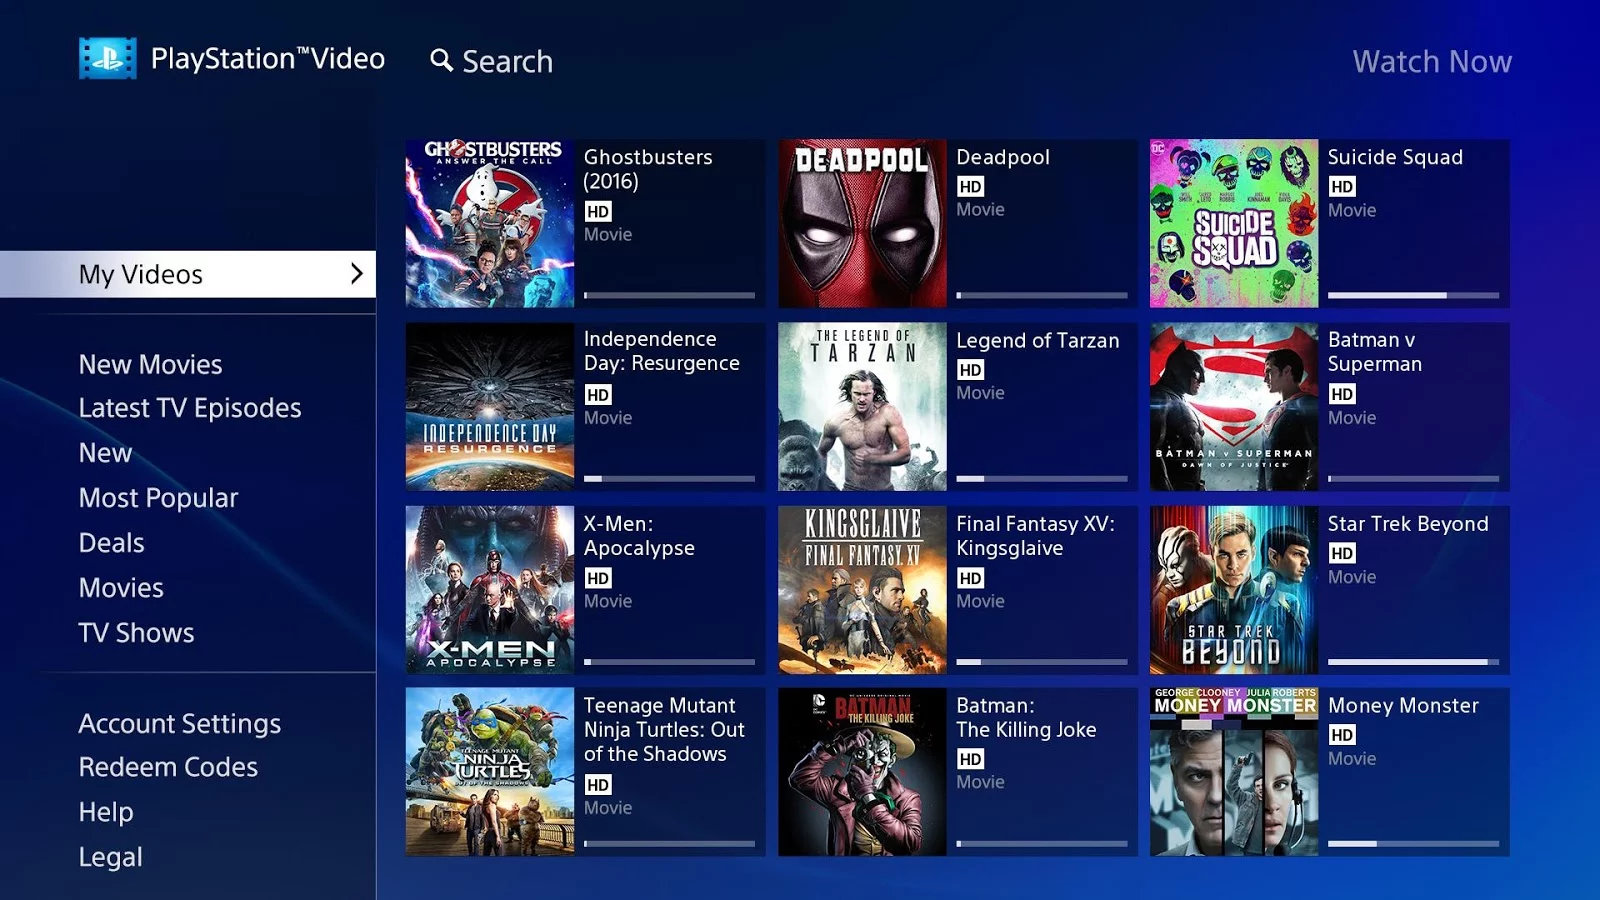The image size is (1600, 900).
Task: Click the PlayStation Video logo icon
Action: 107,59
